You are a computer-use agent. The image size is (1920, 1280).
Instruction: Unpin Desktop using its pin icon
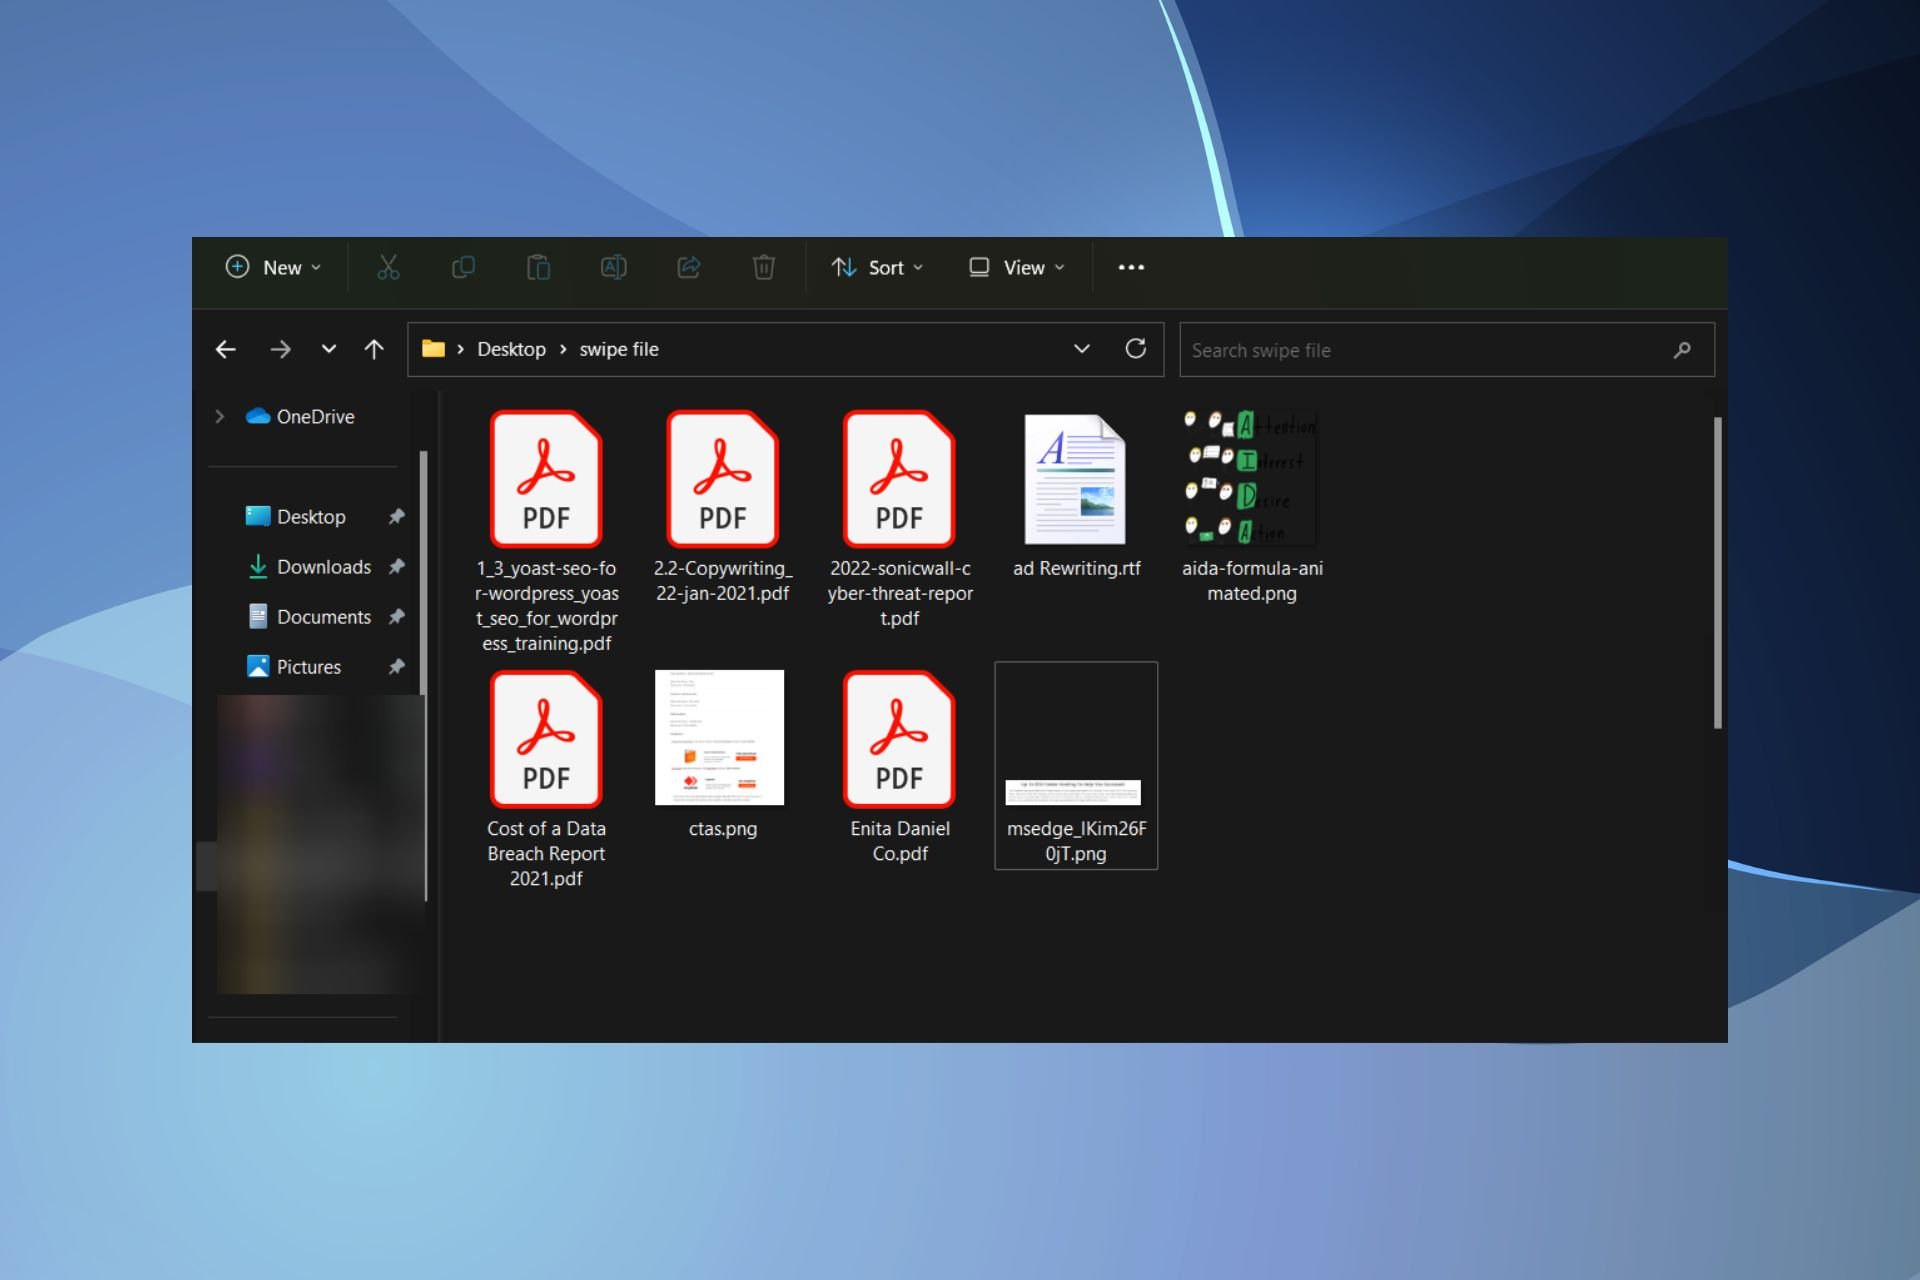point(396,516)
